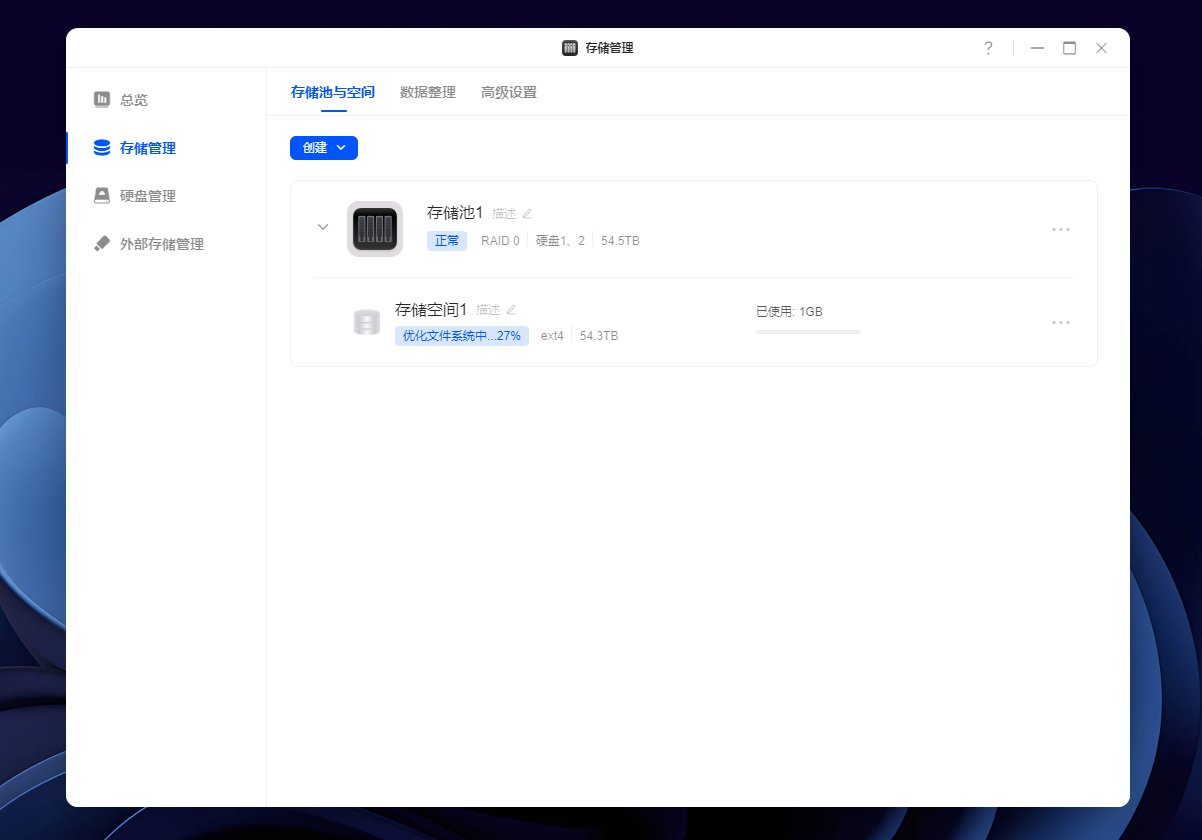Click the 正常 status badge

[x=447, y=241]
